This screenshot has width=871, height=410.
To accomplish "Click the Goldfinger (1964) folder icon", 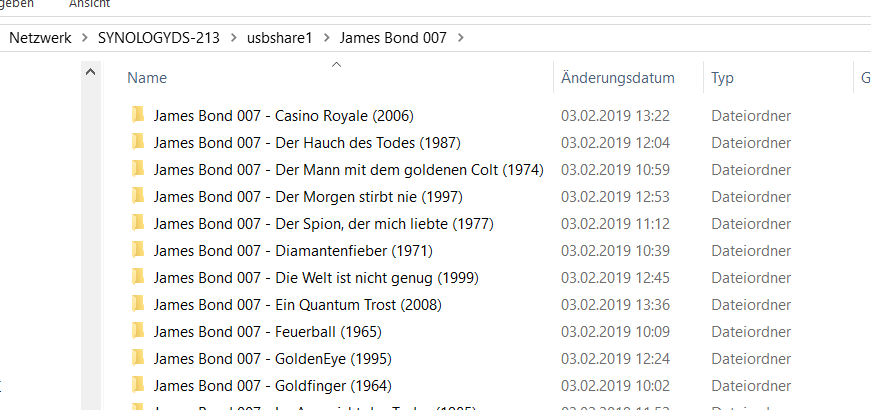I will [138, 385].
